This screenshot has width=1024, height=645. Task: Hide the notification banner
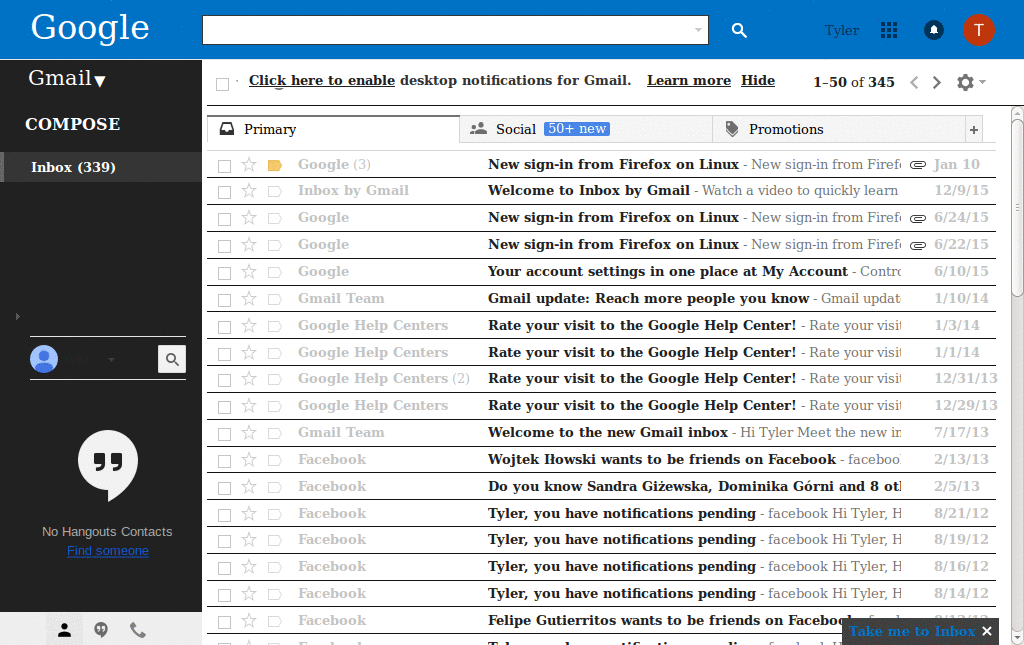pyautogui.click(x=758, y=80)
